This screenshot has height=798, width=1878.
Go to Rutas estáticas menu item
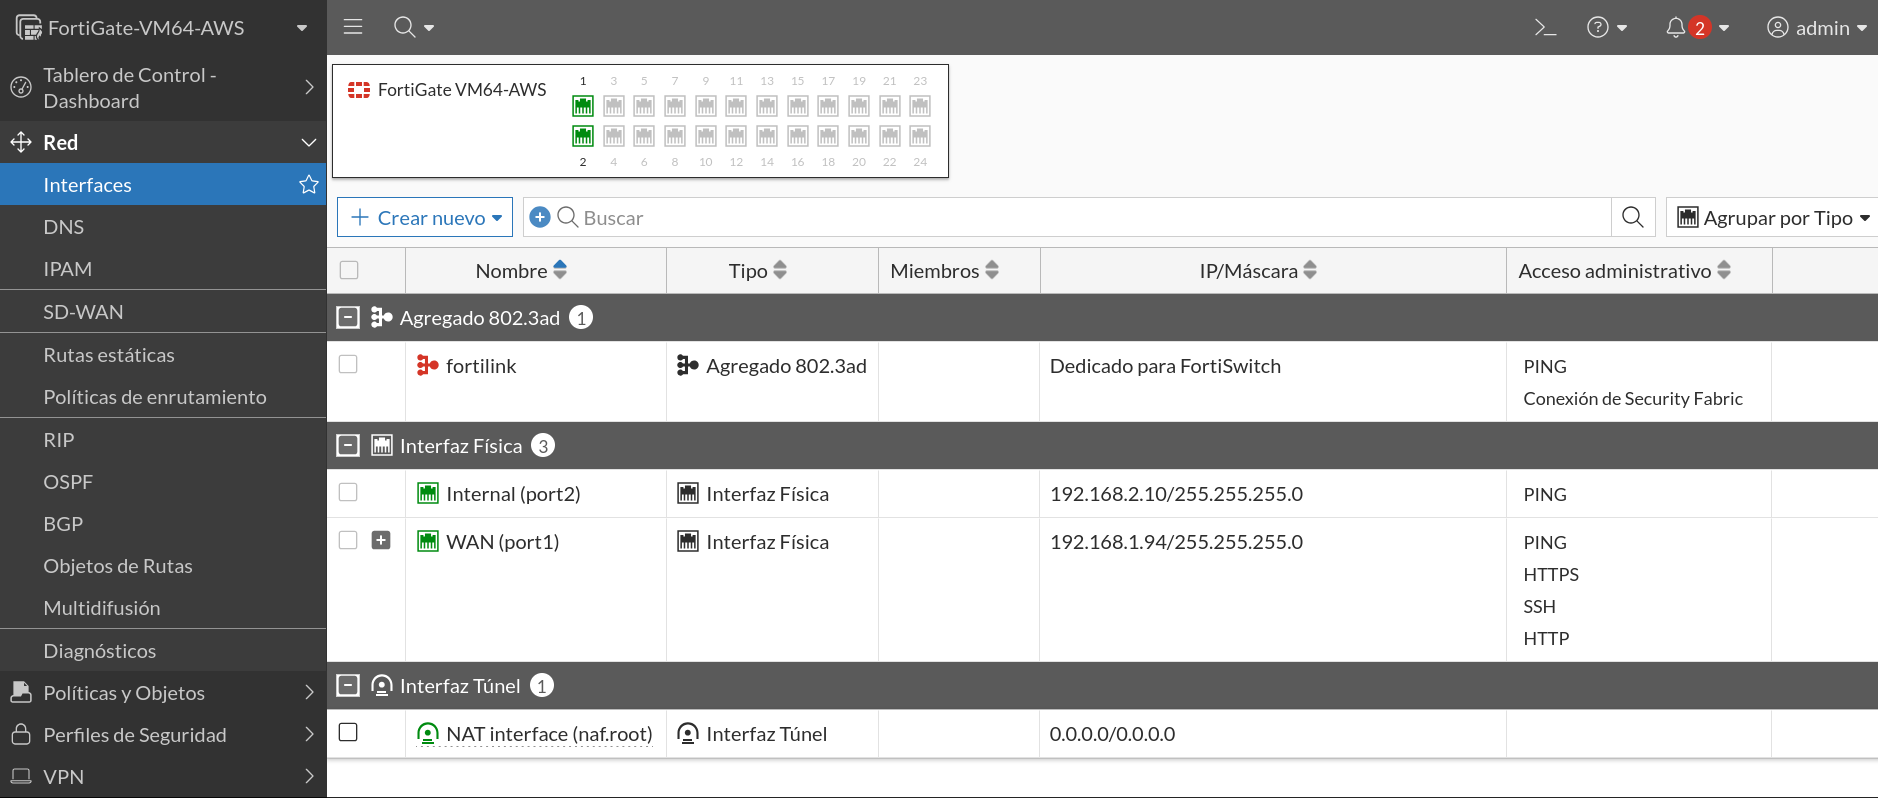[108, 355]
